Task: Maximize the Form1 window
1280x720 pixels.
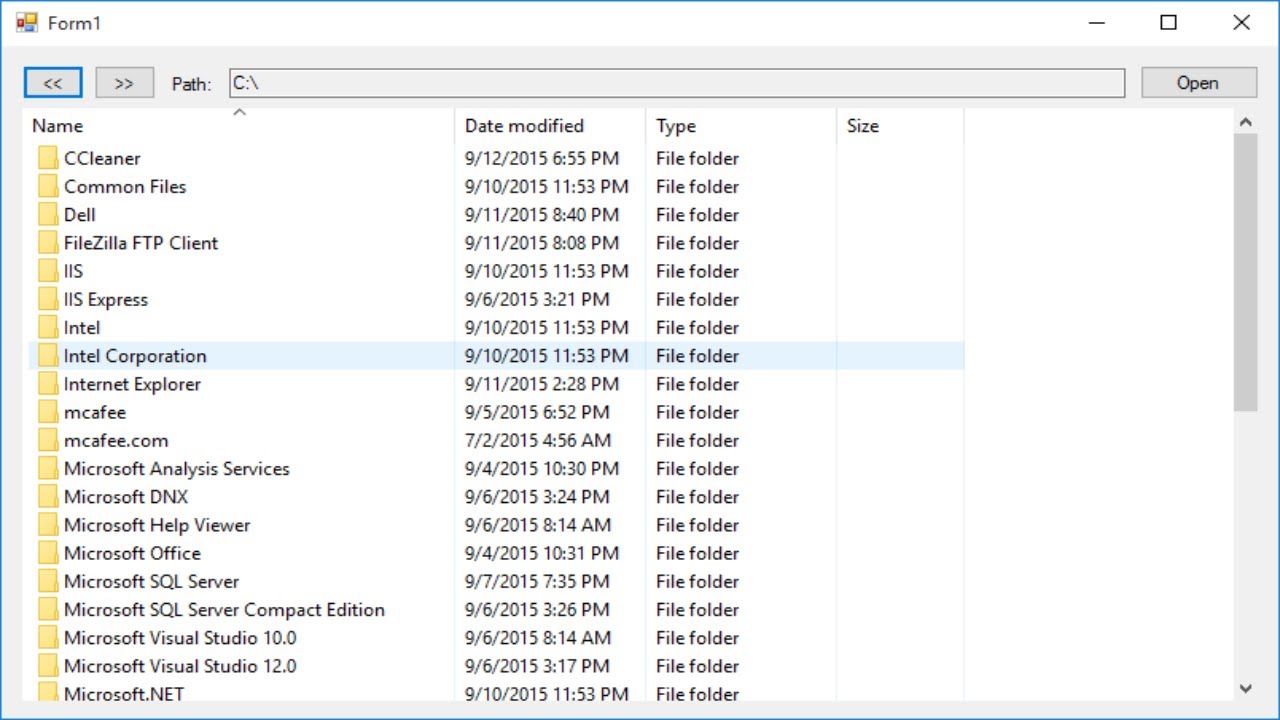Action: (1168, 22)
